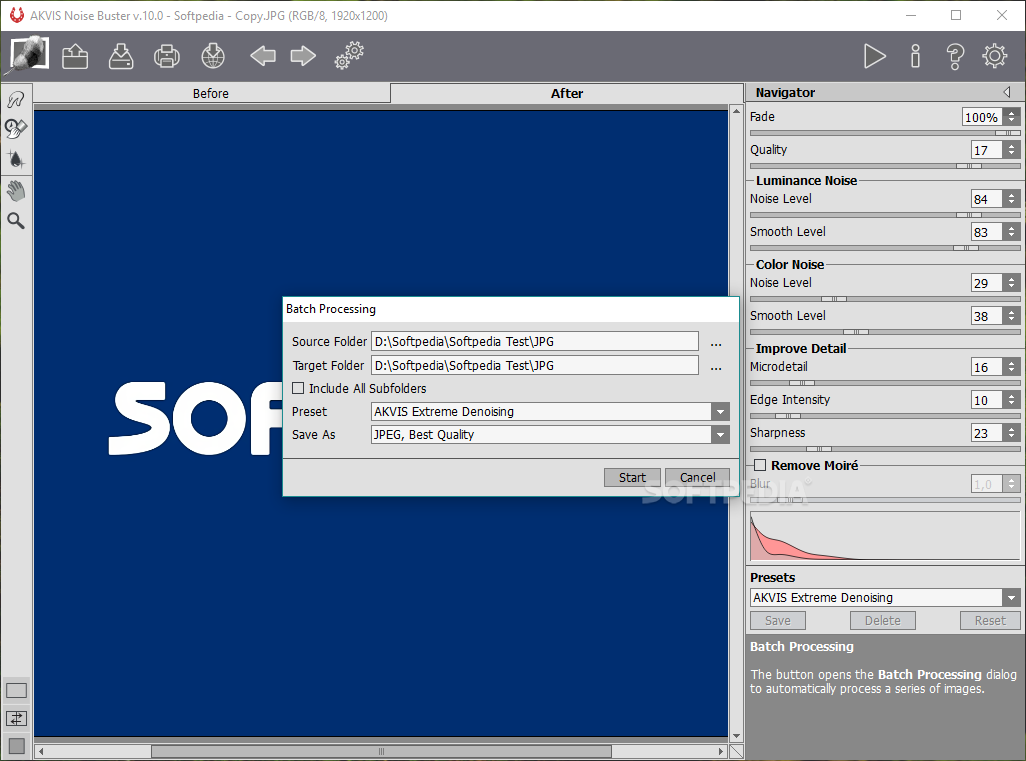Start the batch processing
1026x761 pixels.
(x=632, y=478)
